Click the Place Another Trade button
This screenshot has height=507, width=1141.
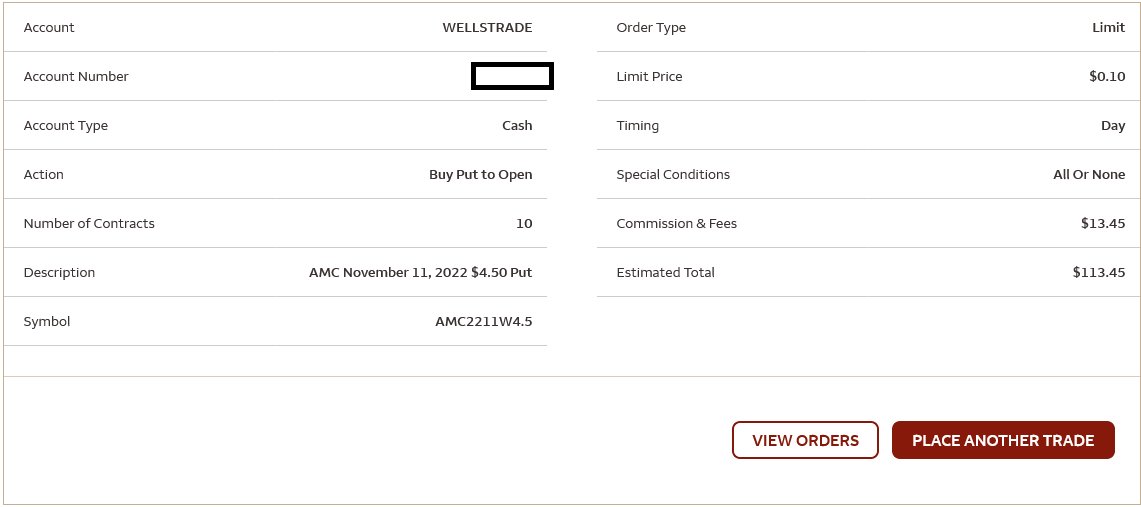(1003, 440)
